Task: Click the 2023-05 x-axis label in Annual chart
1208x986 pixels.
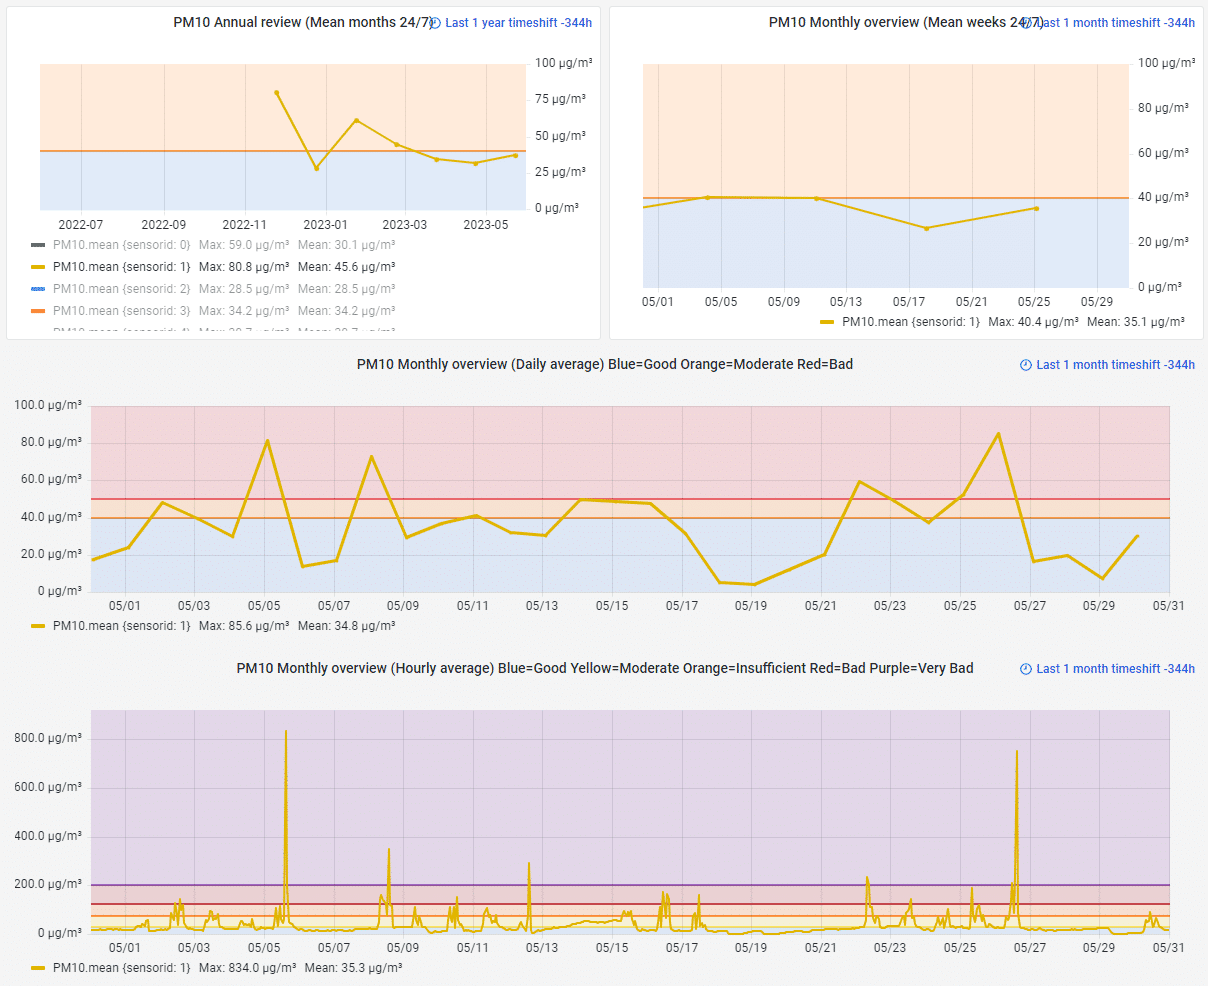Action: (x=486, y=225)
